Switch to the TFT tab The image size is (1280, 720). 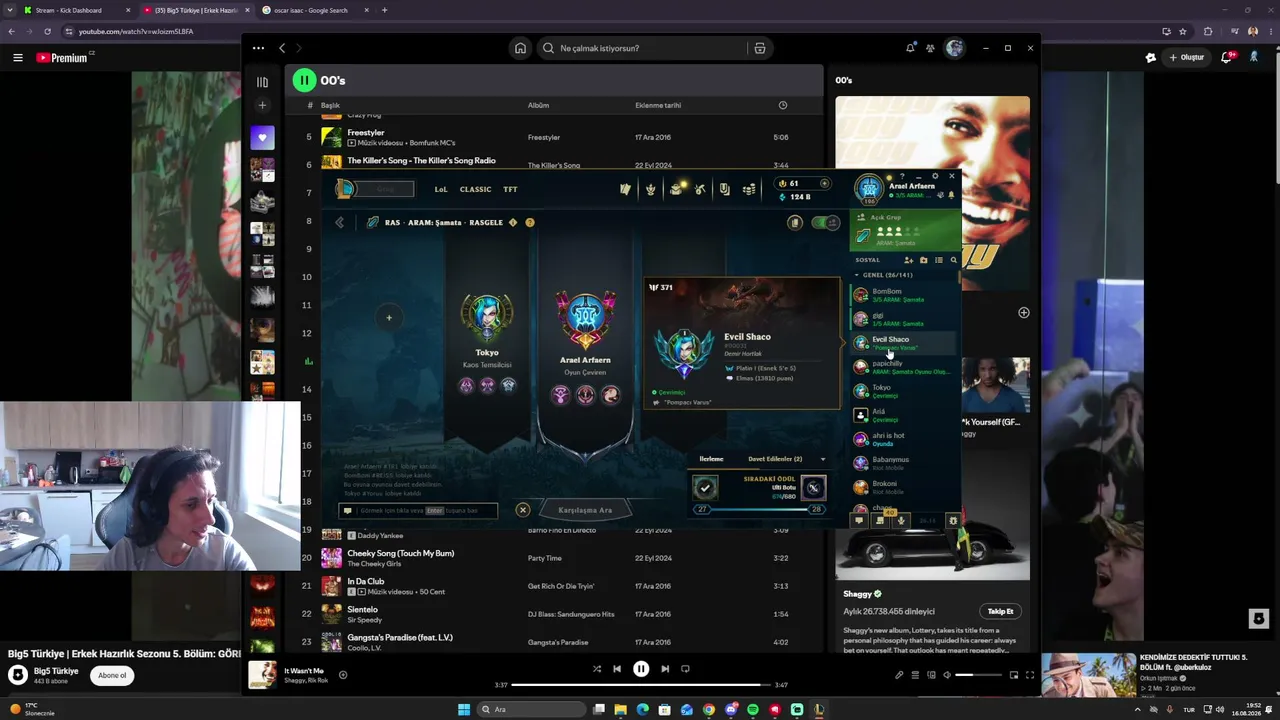pyautogui.click(x=510, y=189)
